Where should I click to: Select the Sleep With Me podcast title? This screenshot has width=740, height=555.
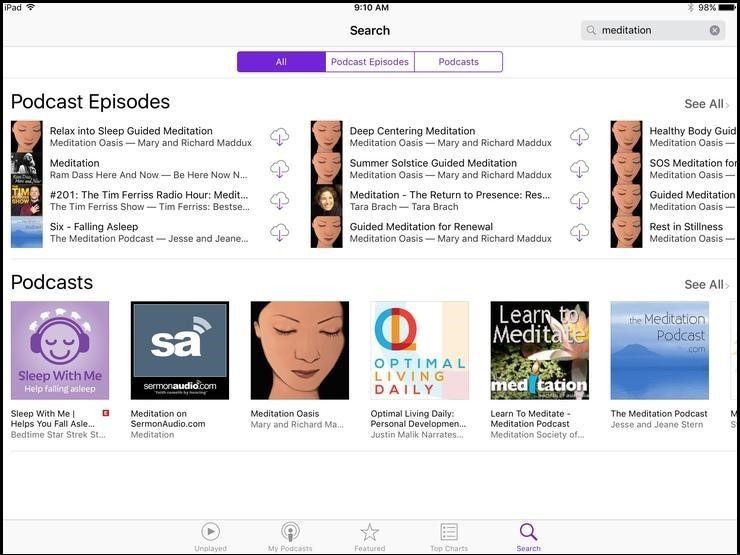[x=53, y=419]
